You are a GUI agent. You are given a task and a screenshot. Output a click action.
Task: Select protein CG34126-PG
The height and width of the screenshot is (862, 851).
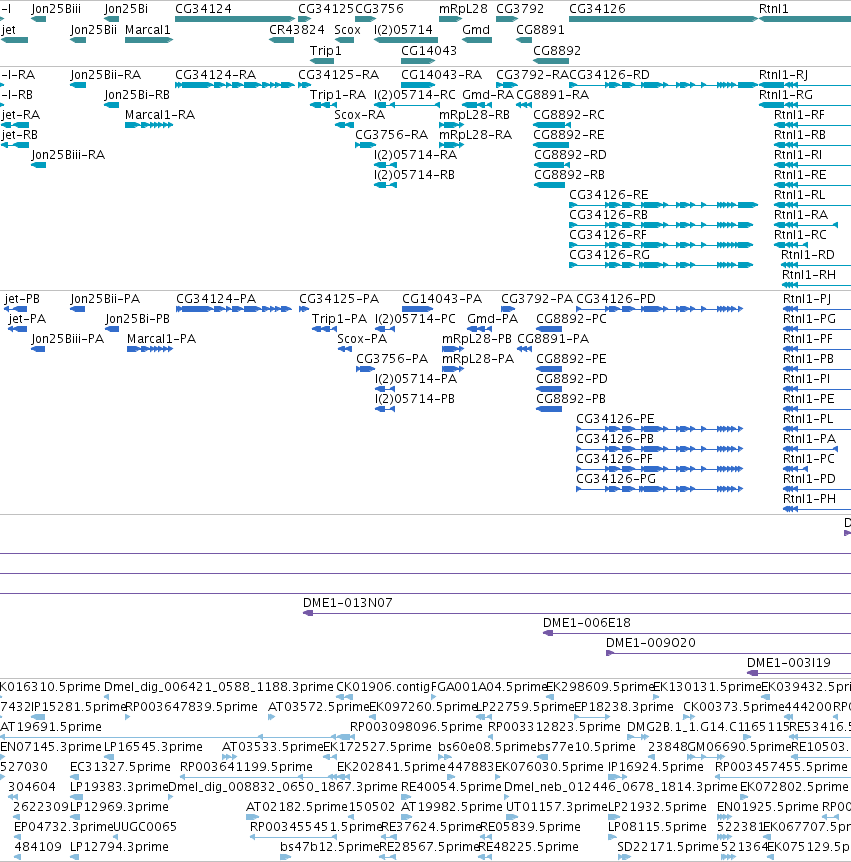(x=616, y=479)
